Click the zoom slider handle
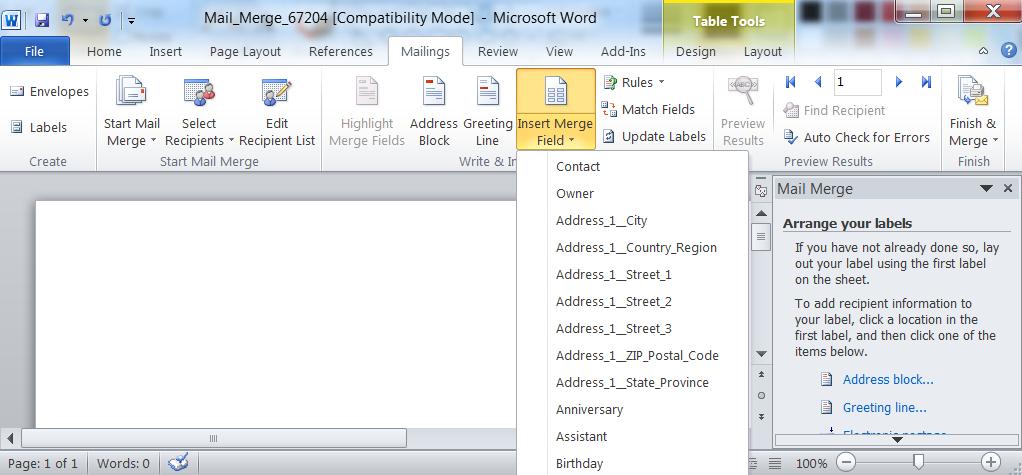The image size is (1022, 475). (x=918, y=463)
